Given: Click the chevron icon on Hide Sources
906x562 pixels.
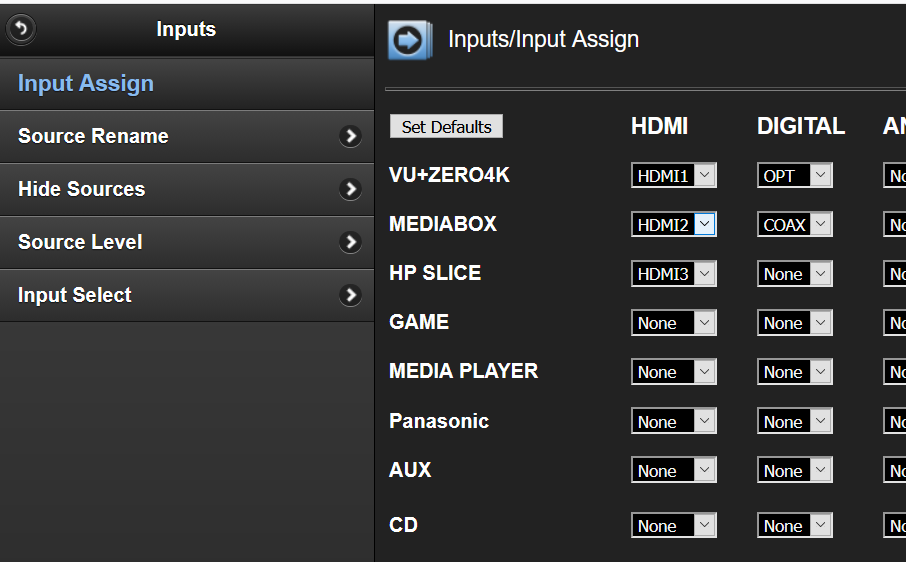Looking at the screenshot, I should pyautogui.click(x=350, y=190).
